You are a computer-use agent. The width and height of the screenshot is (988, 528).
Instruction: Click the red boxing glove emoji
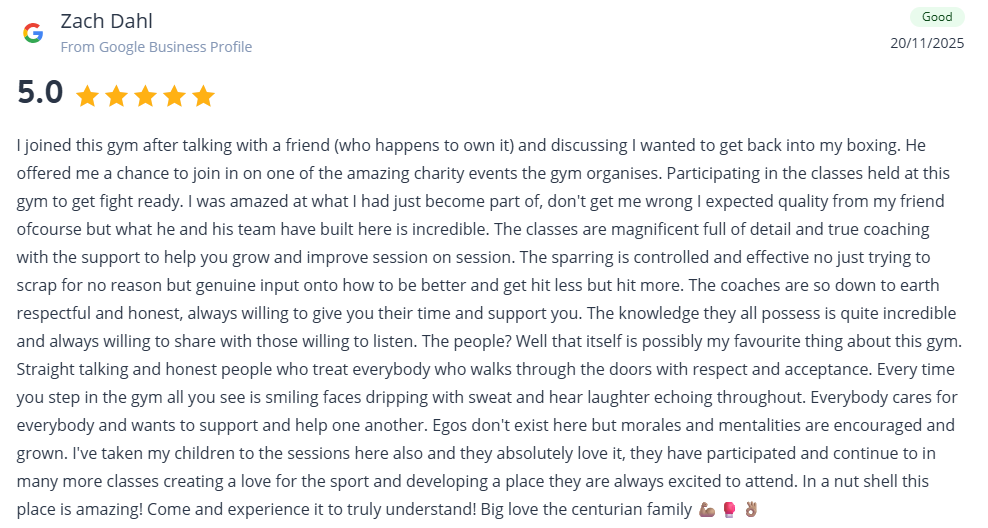click(729, 509)
